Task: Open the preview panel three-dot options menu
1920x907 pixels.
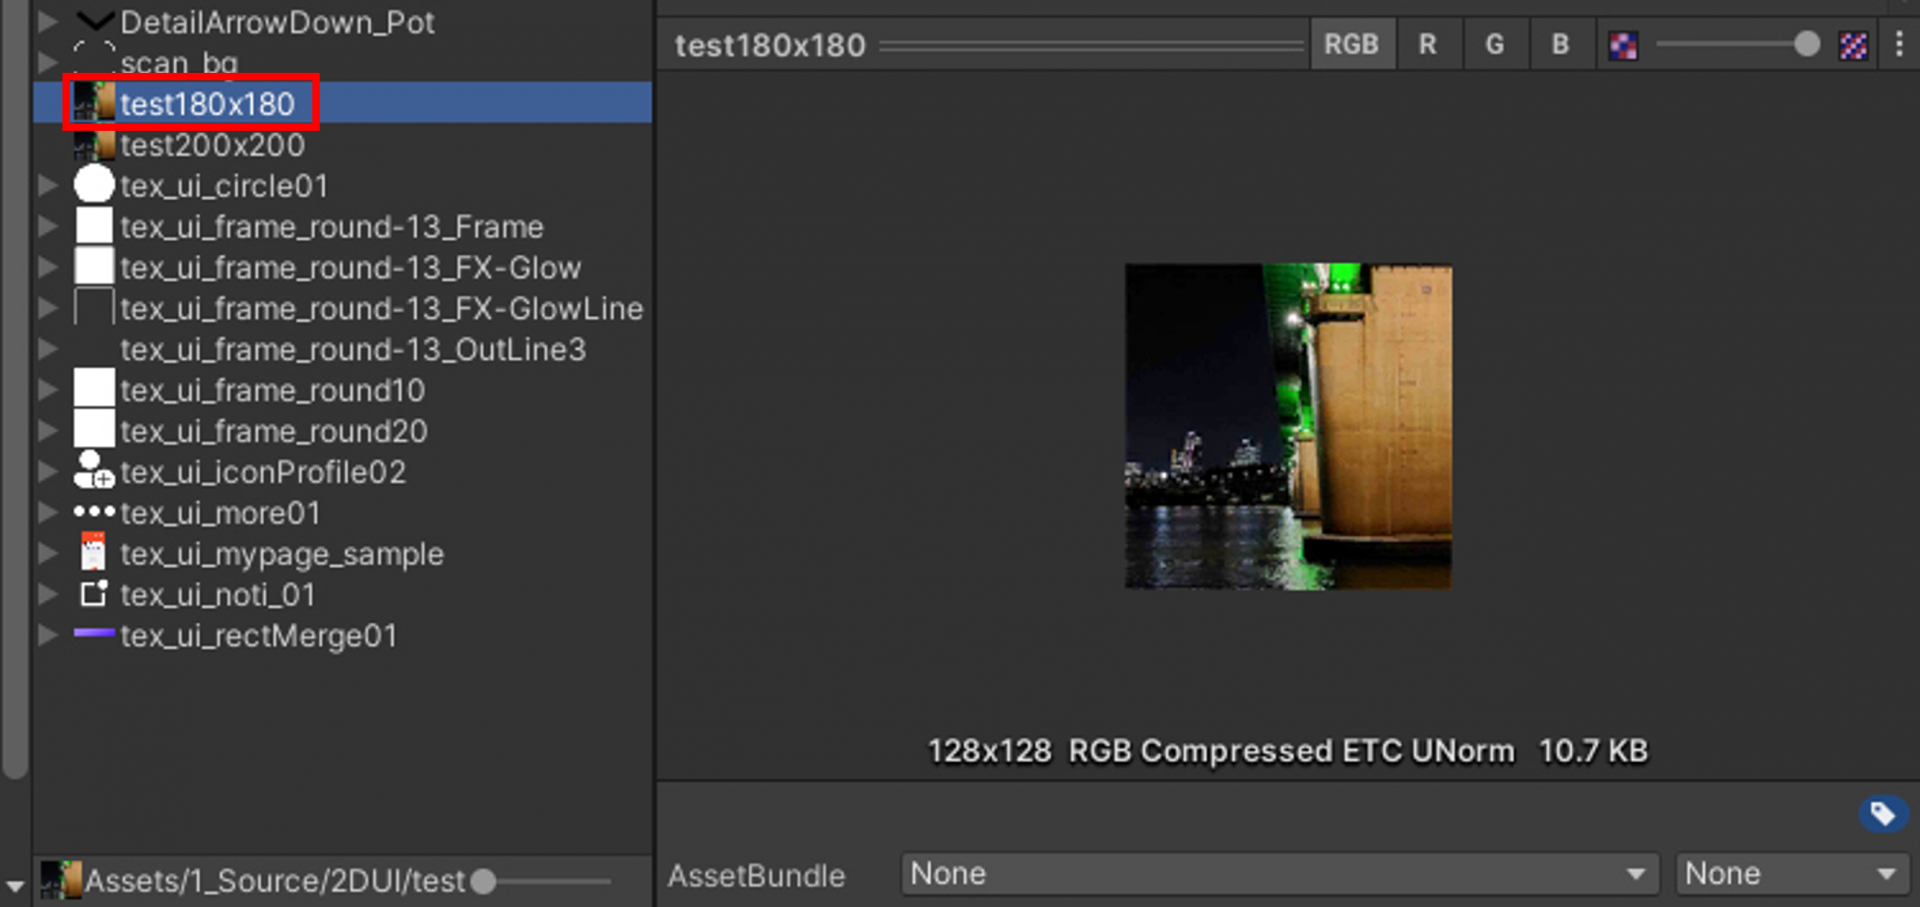Action: (1899, 44)
